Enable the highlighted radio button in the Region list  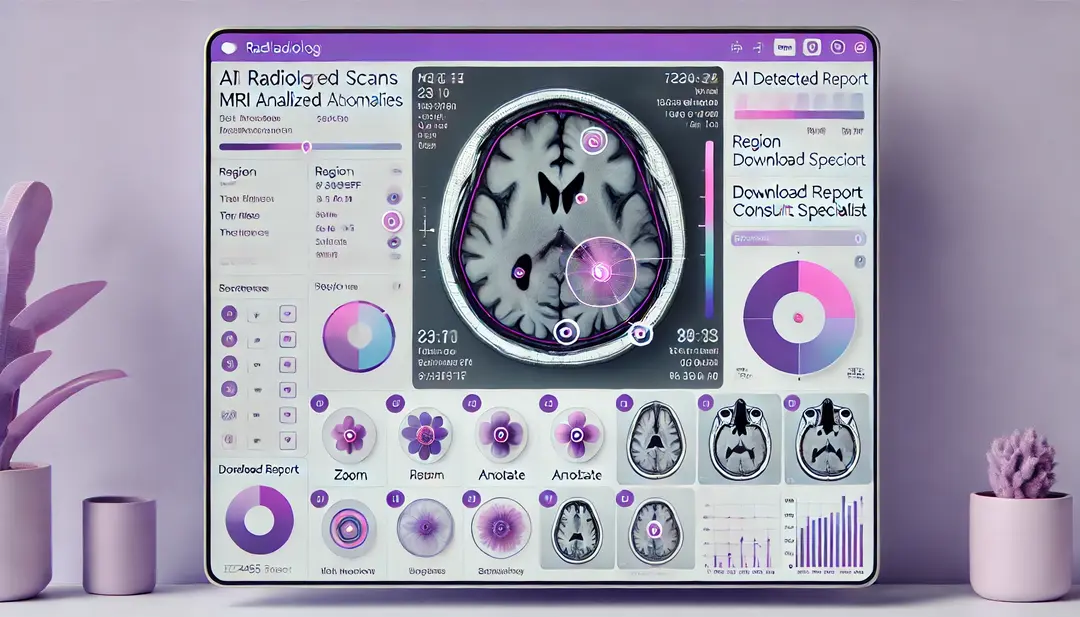click(x=392, y=219)
